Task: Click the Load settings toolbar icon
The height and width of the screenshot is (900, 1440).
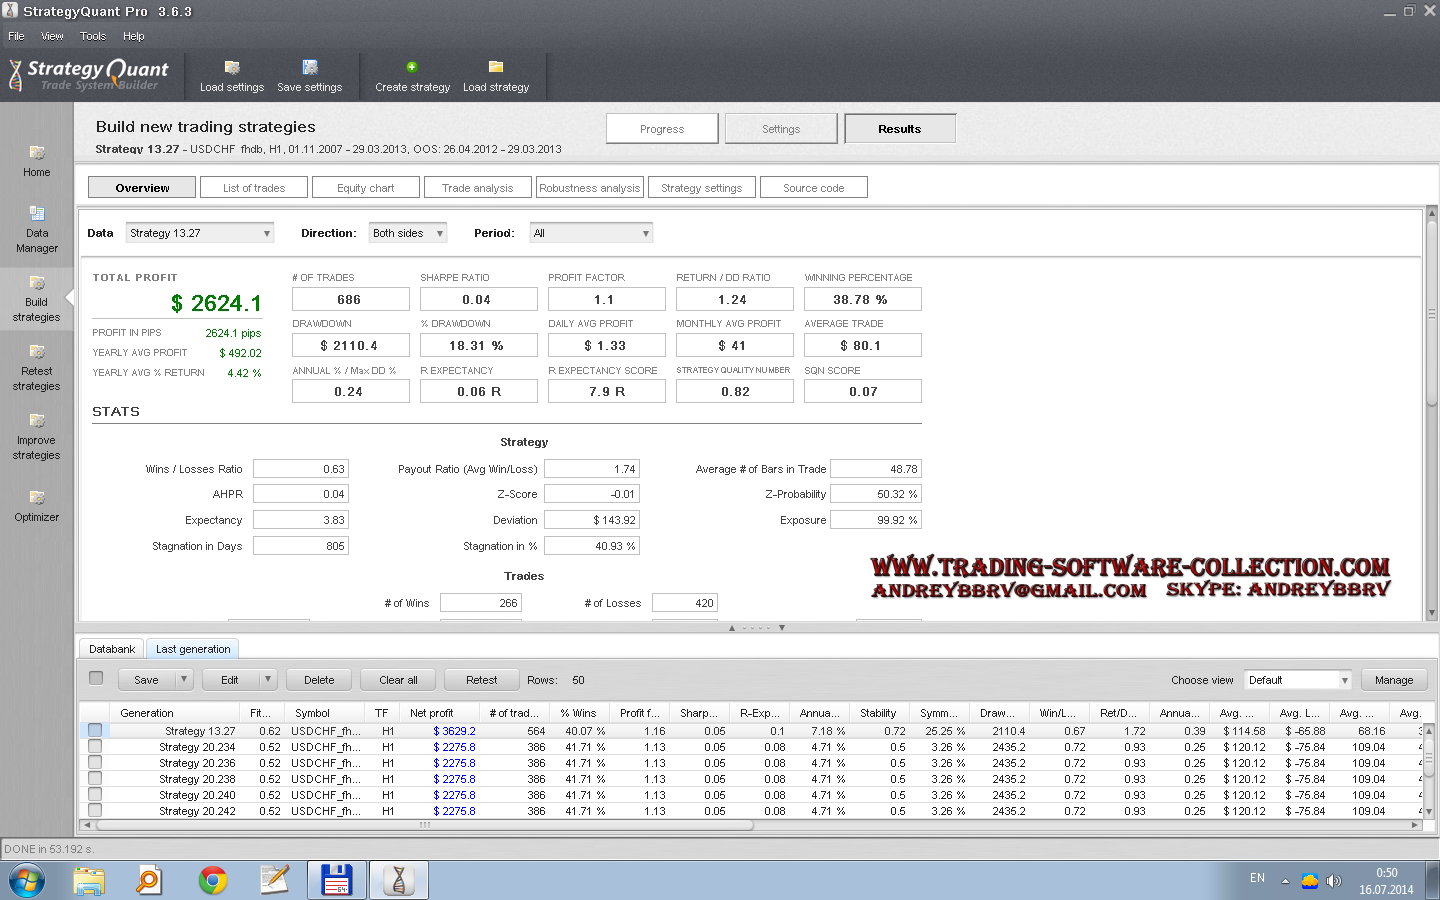Action: pos(232,68)
